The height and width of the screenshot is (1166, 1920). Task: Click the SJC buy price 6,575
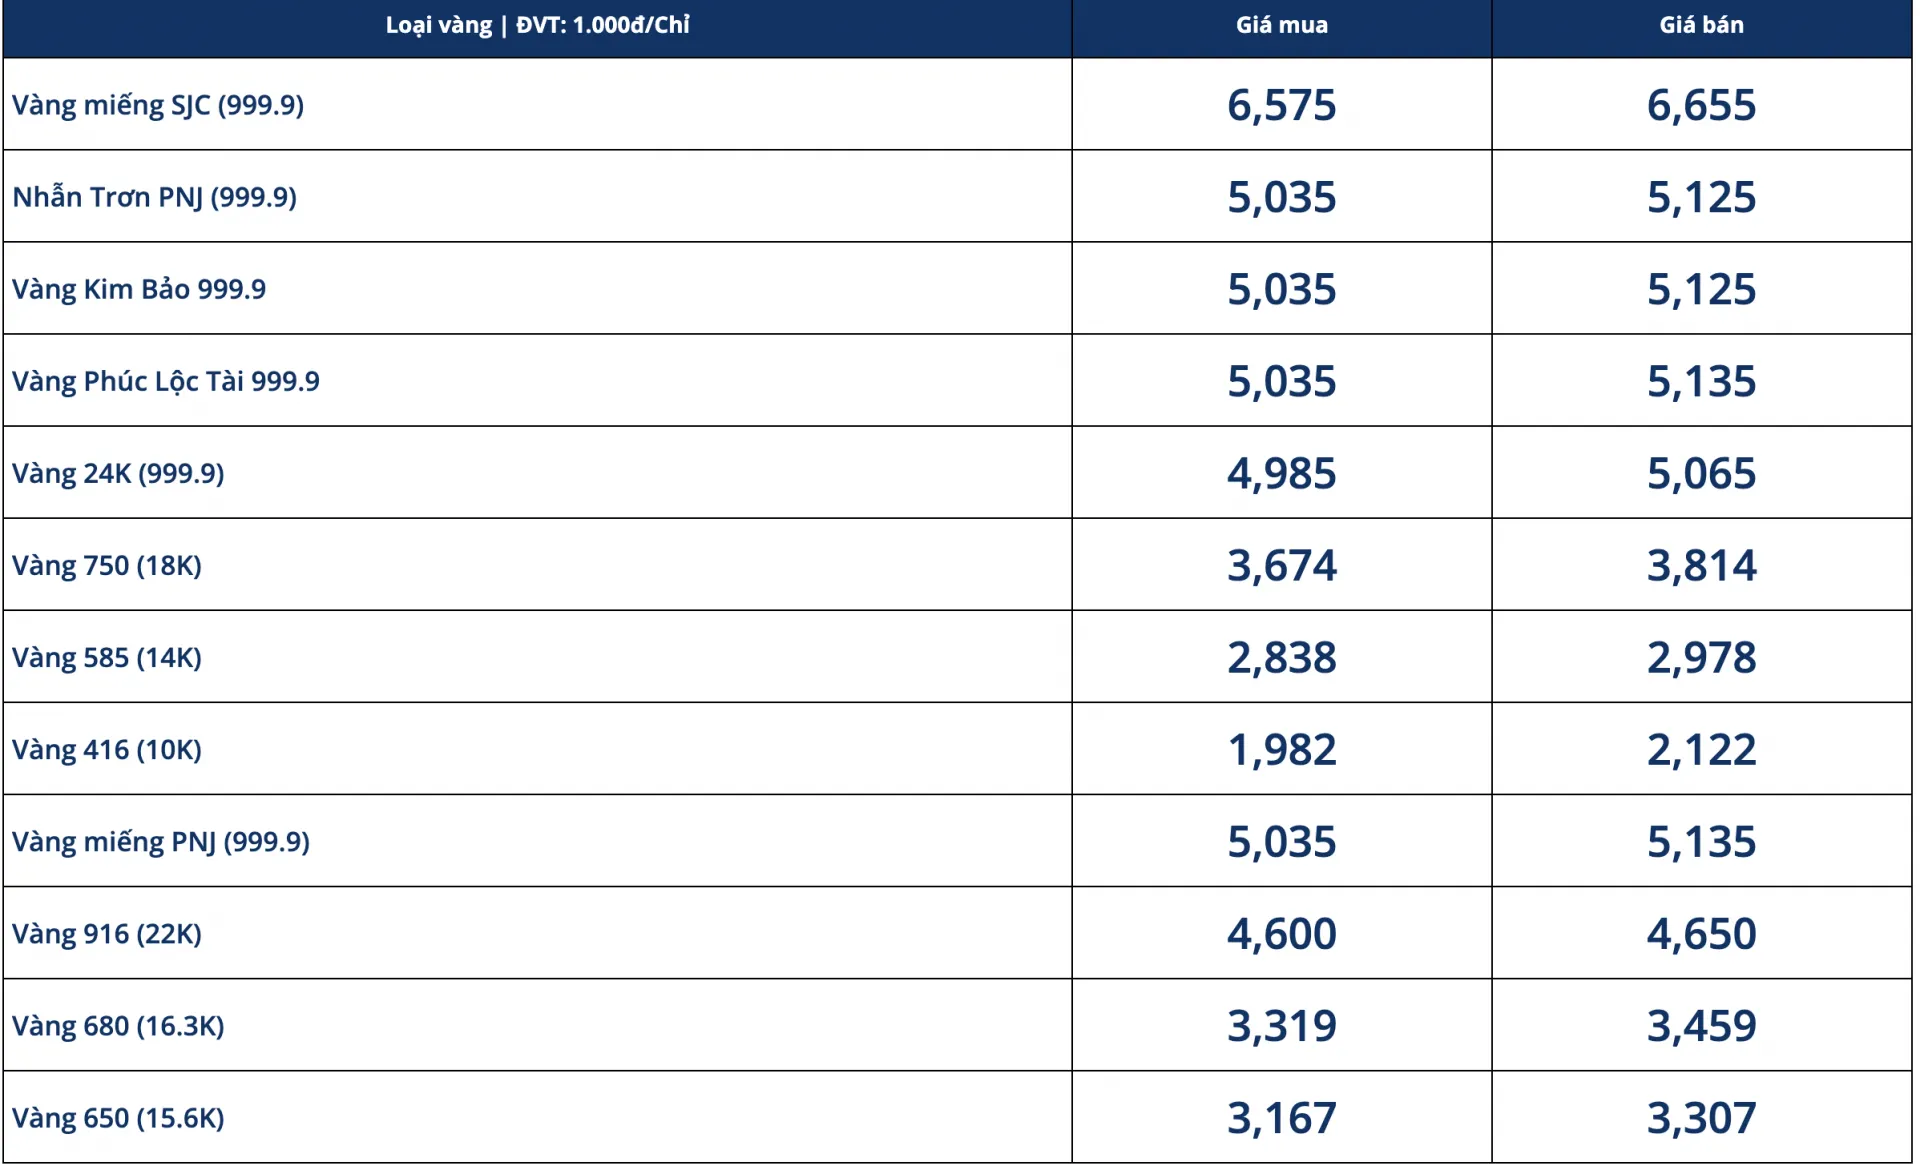click(x=1281, y=105)
